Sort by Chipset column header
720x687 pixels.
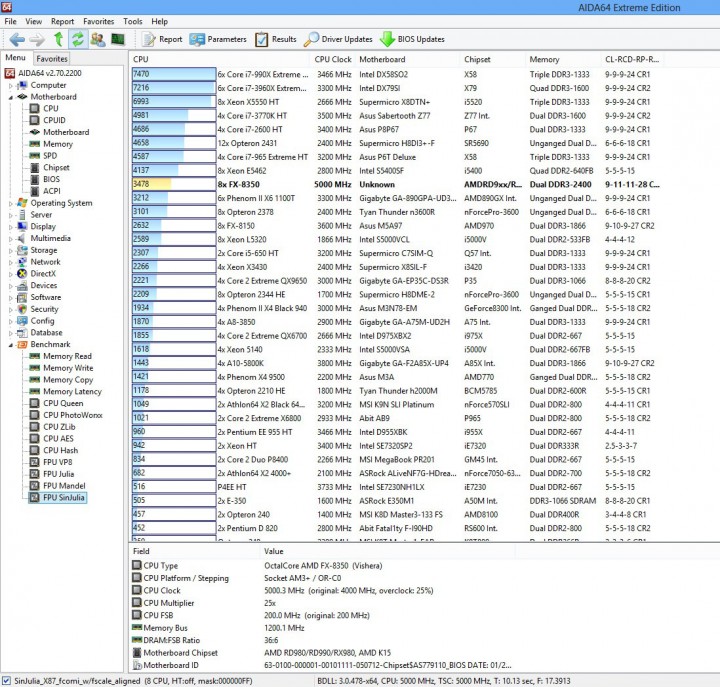[x=493, y=59]
